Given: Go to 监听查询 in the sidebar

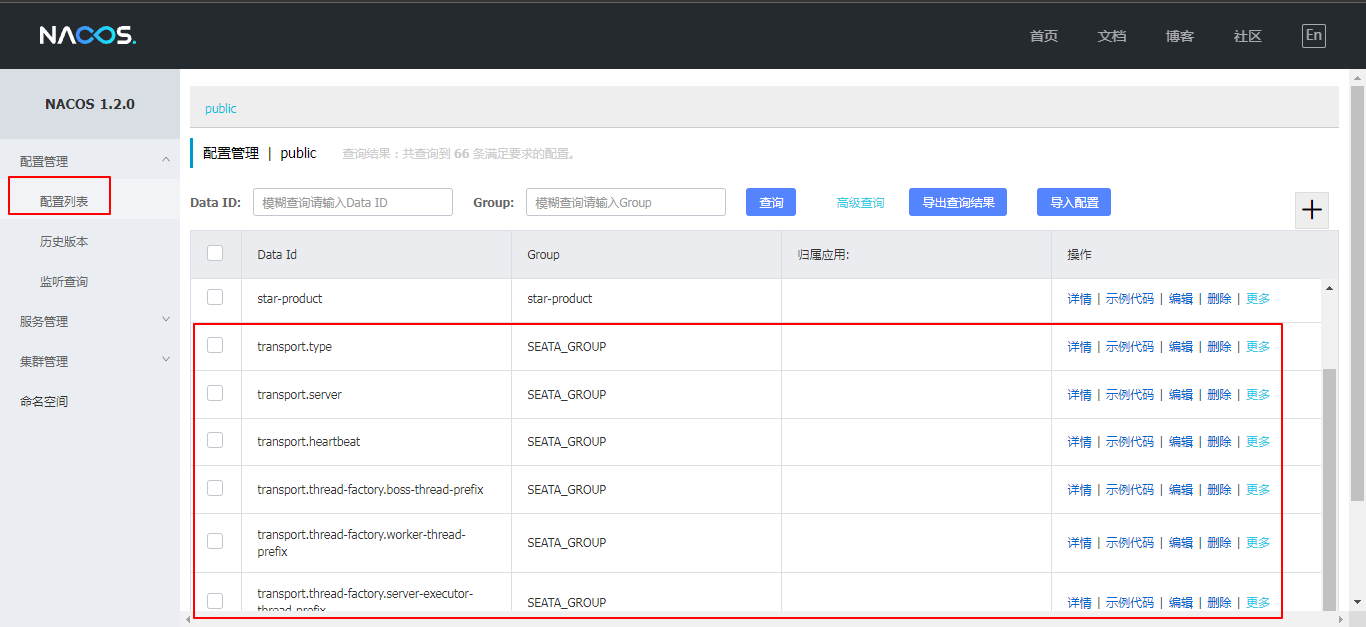Looking at the screenshot, I should click(64, 282).
